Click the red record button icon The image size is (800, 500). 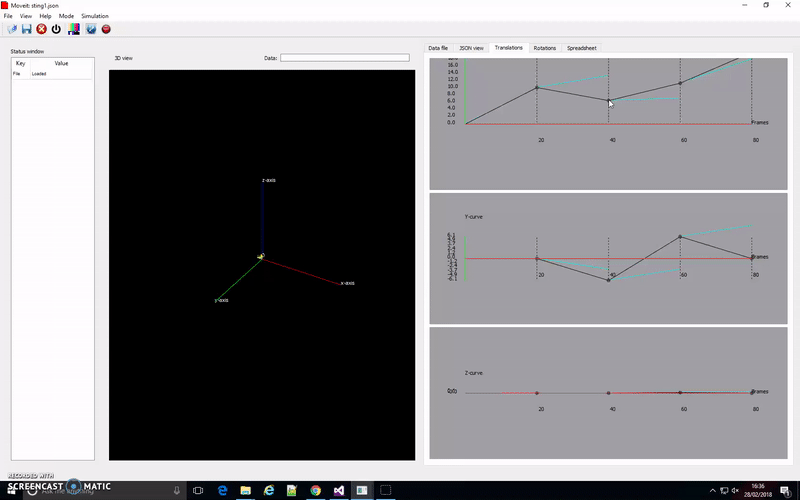106,29
